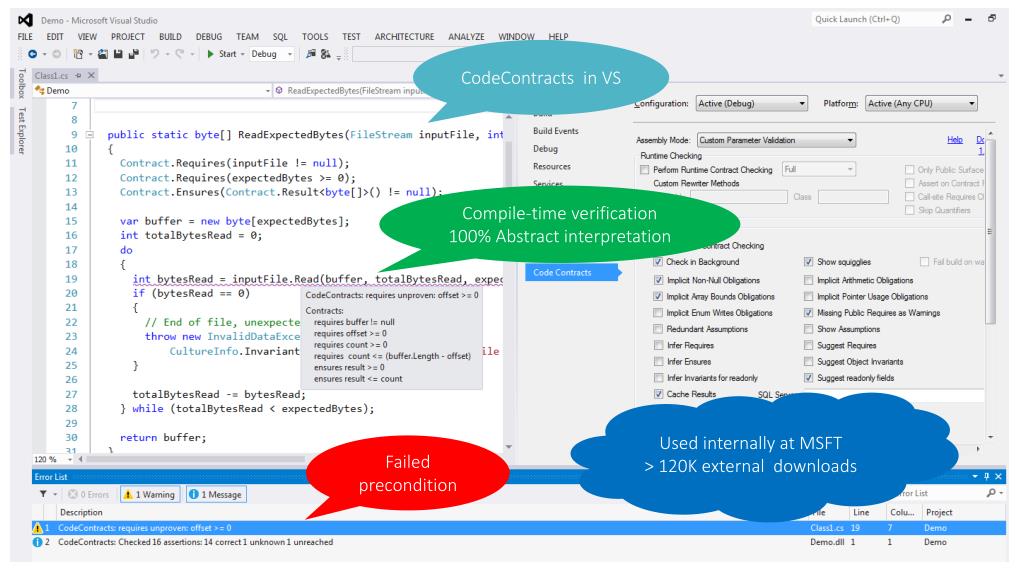Open the Help link in Code Contracts
The height and width of the screenshot is (576, 1024).
pos(955,140)
